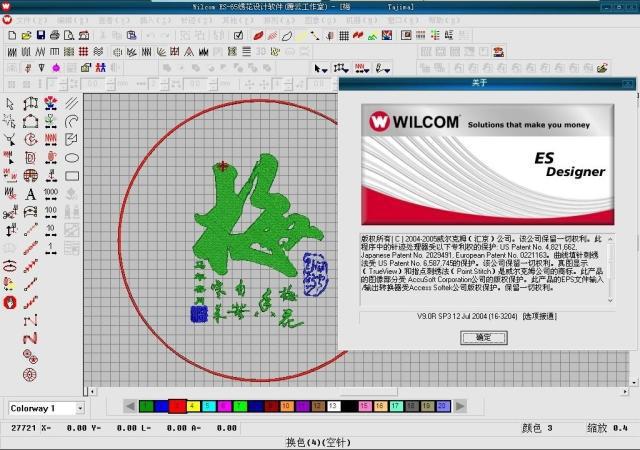This screenshot has height=450, width=640.
Task: Click the red cross needle marker on the design
Action: click(223, 165)
